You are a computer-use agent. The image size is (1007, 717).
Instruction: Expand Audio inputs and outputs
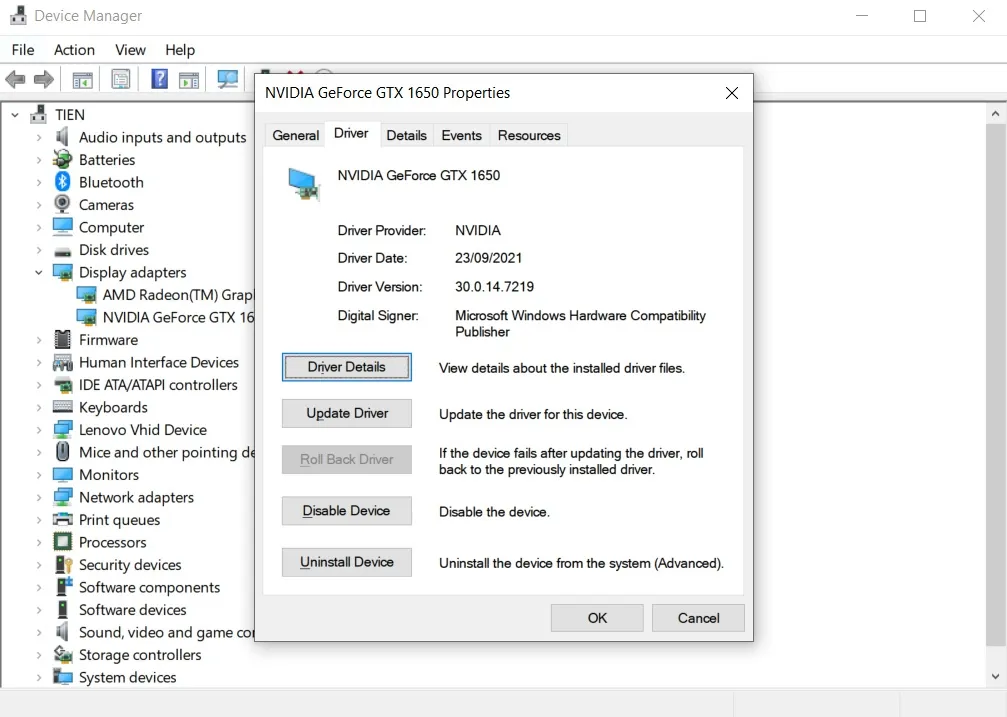[x=39, y=137]
